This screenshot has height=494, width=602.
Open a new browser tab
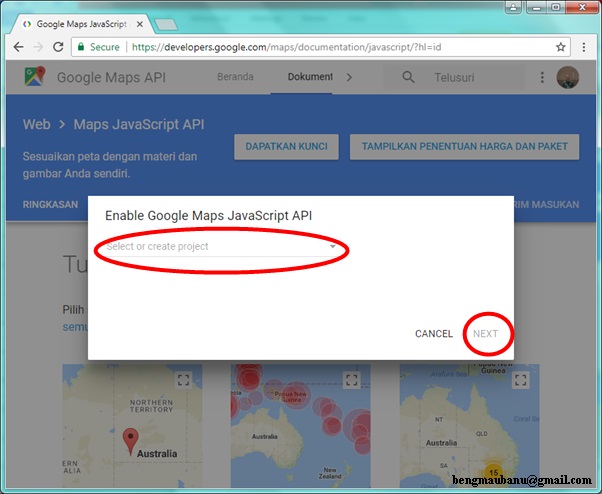(166, 25)
